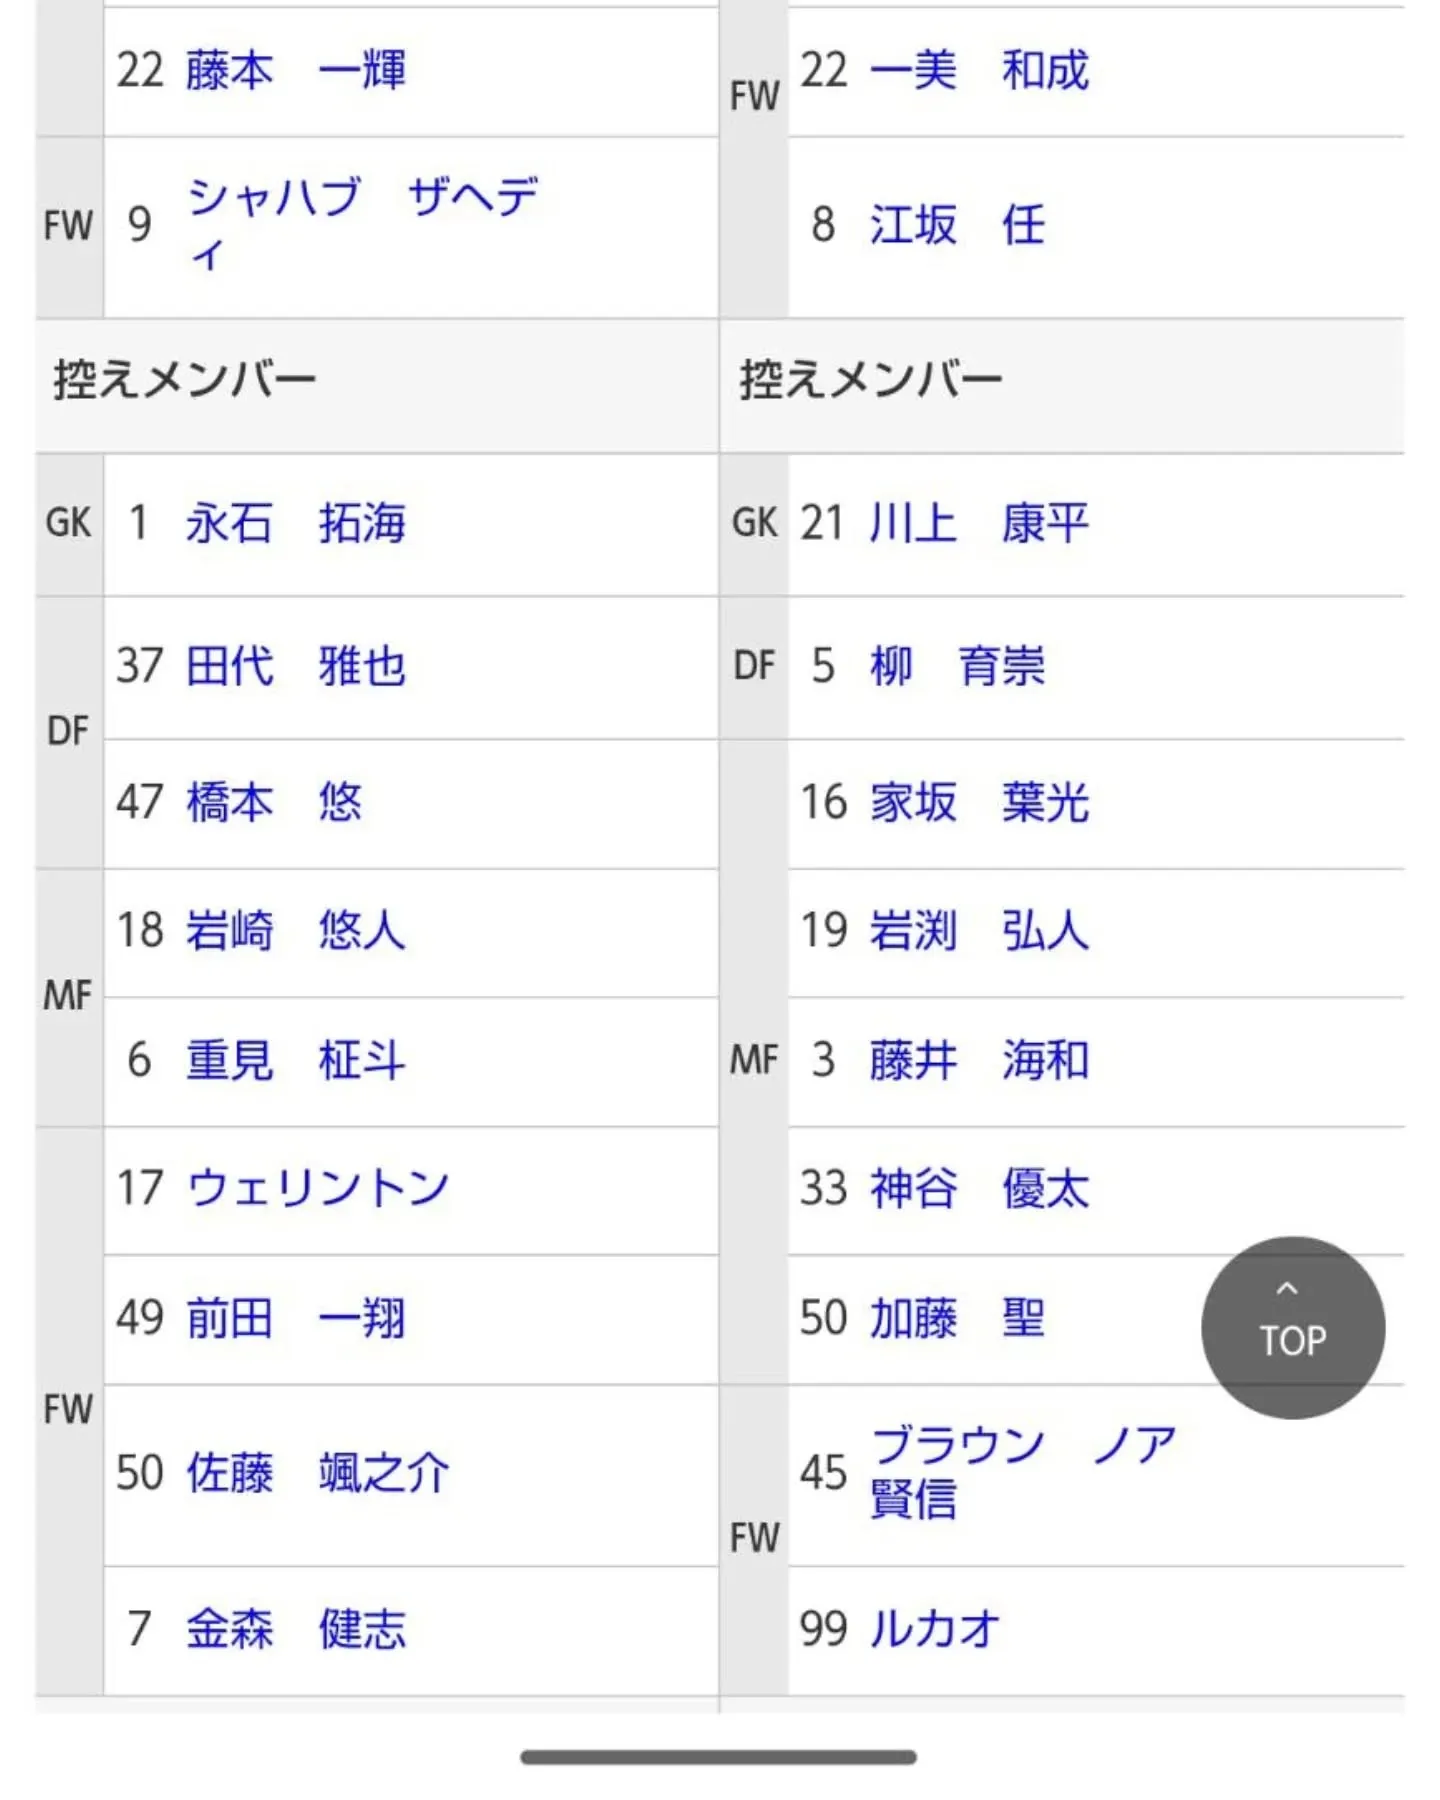Screen dimensions: 1440x1800
Task: Open 佐藤 颯之介 player profile
Action: 318,1473
